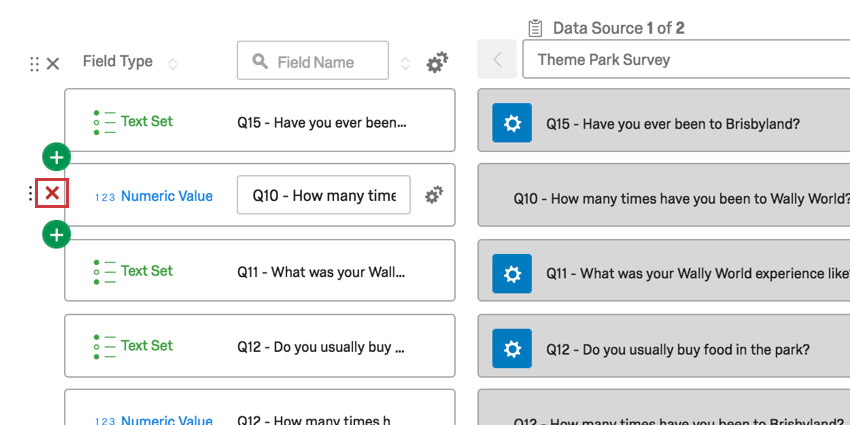Select the Q12 Do you usually buy field

click(320, 346)
